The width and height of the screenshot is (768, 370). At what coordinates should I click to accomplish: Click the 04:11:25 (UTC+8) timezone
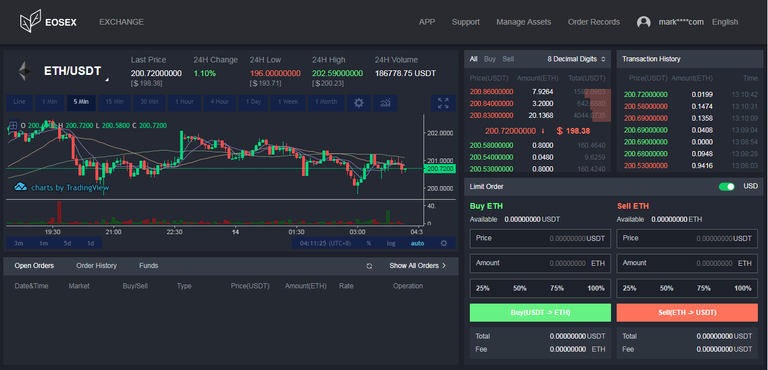324,243
